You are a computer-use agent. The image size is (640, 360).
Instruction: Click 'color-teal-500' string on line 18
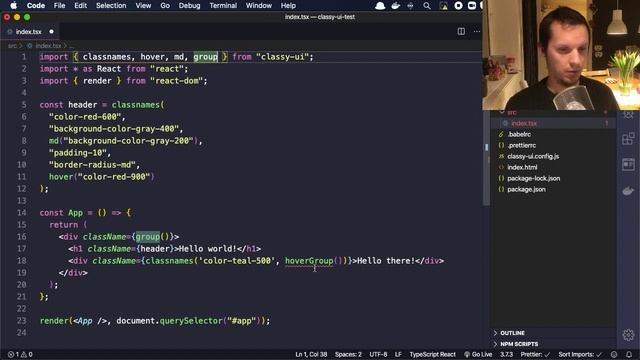click(x=237, y=261)
